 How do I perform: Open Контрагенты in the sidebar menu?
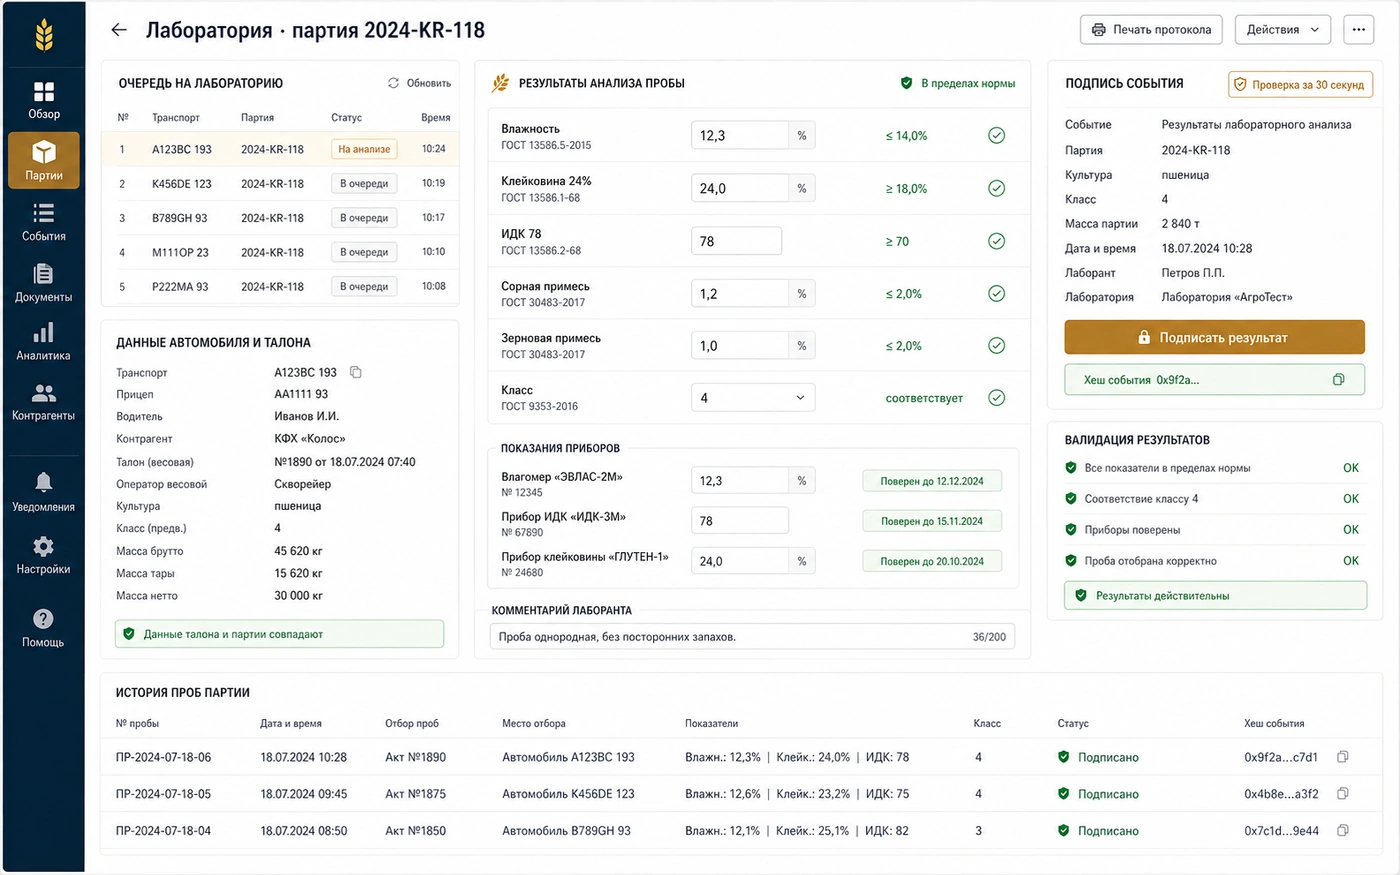44,402
